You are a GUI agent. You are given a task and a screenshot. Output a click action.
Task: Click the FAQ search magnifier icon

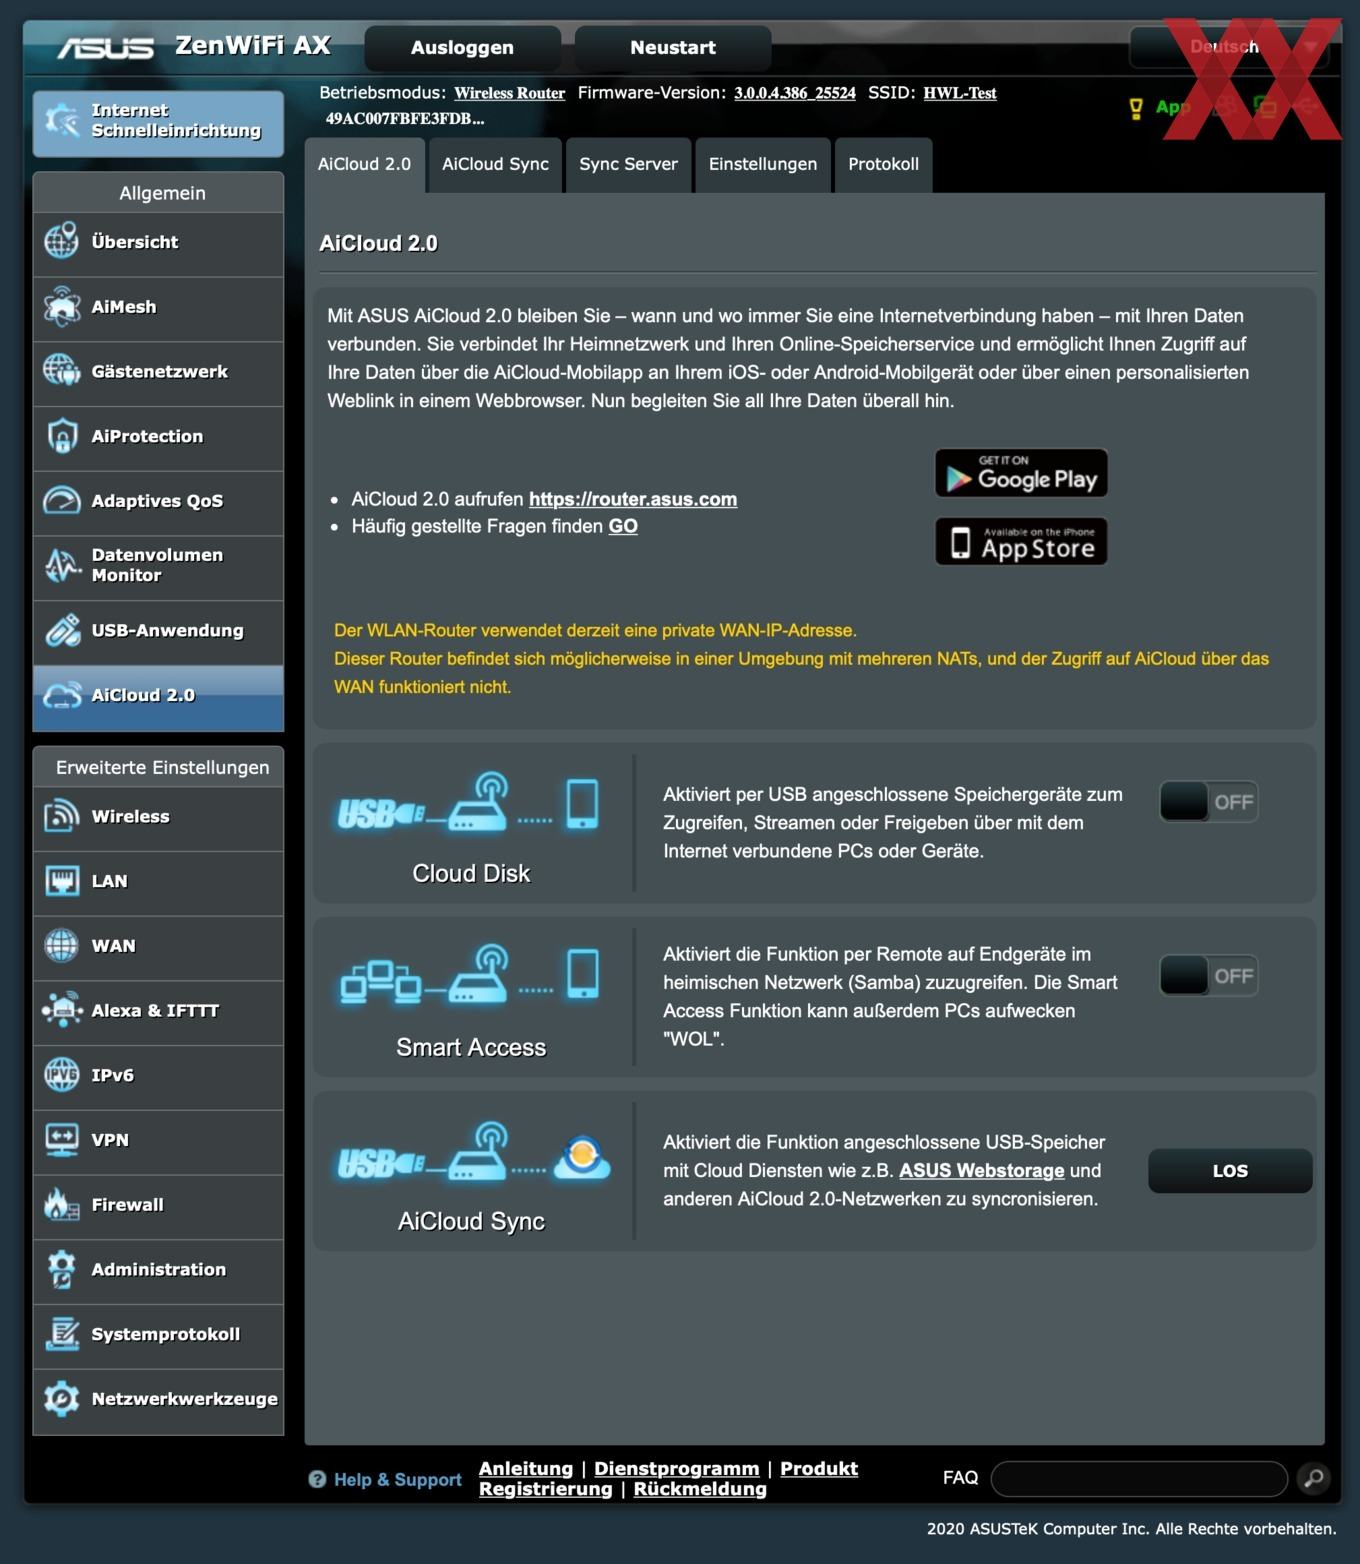tap(1313, 1477)
